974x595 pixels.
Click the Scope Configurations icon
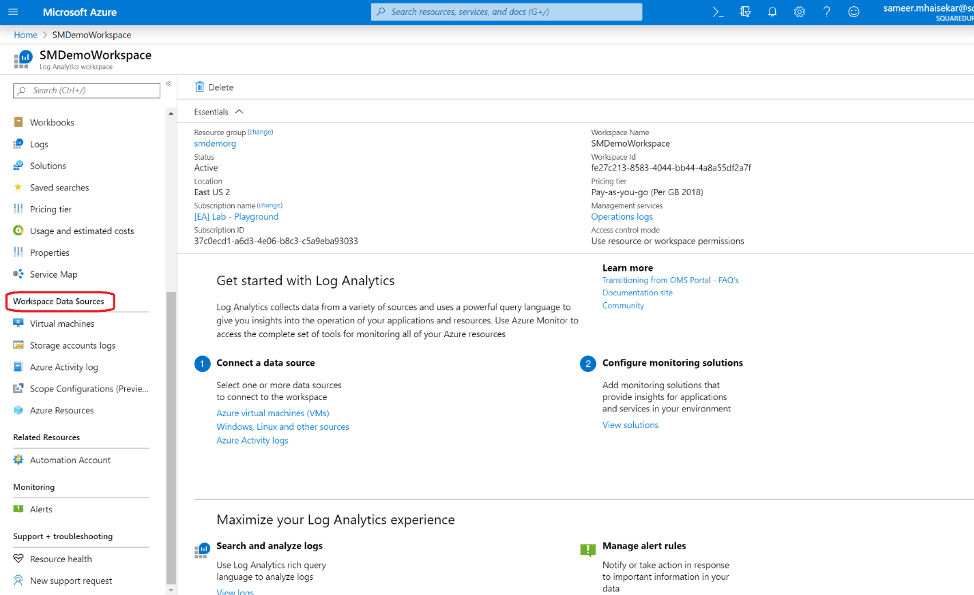(x=19, y=389)
